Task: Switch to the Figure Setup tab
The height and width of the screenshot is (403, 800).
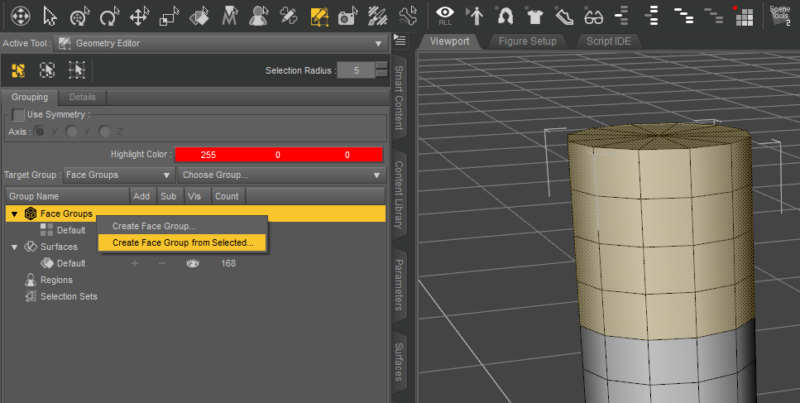Action: point(527,41)
